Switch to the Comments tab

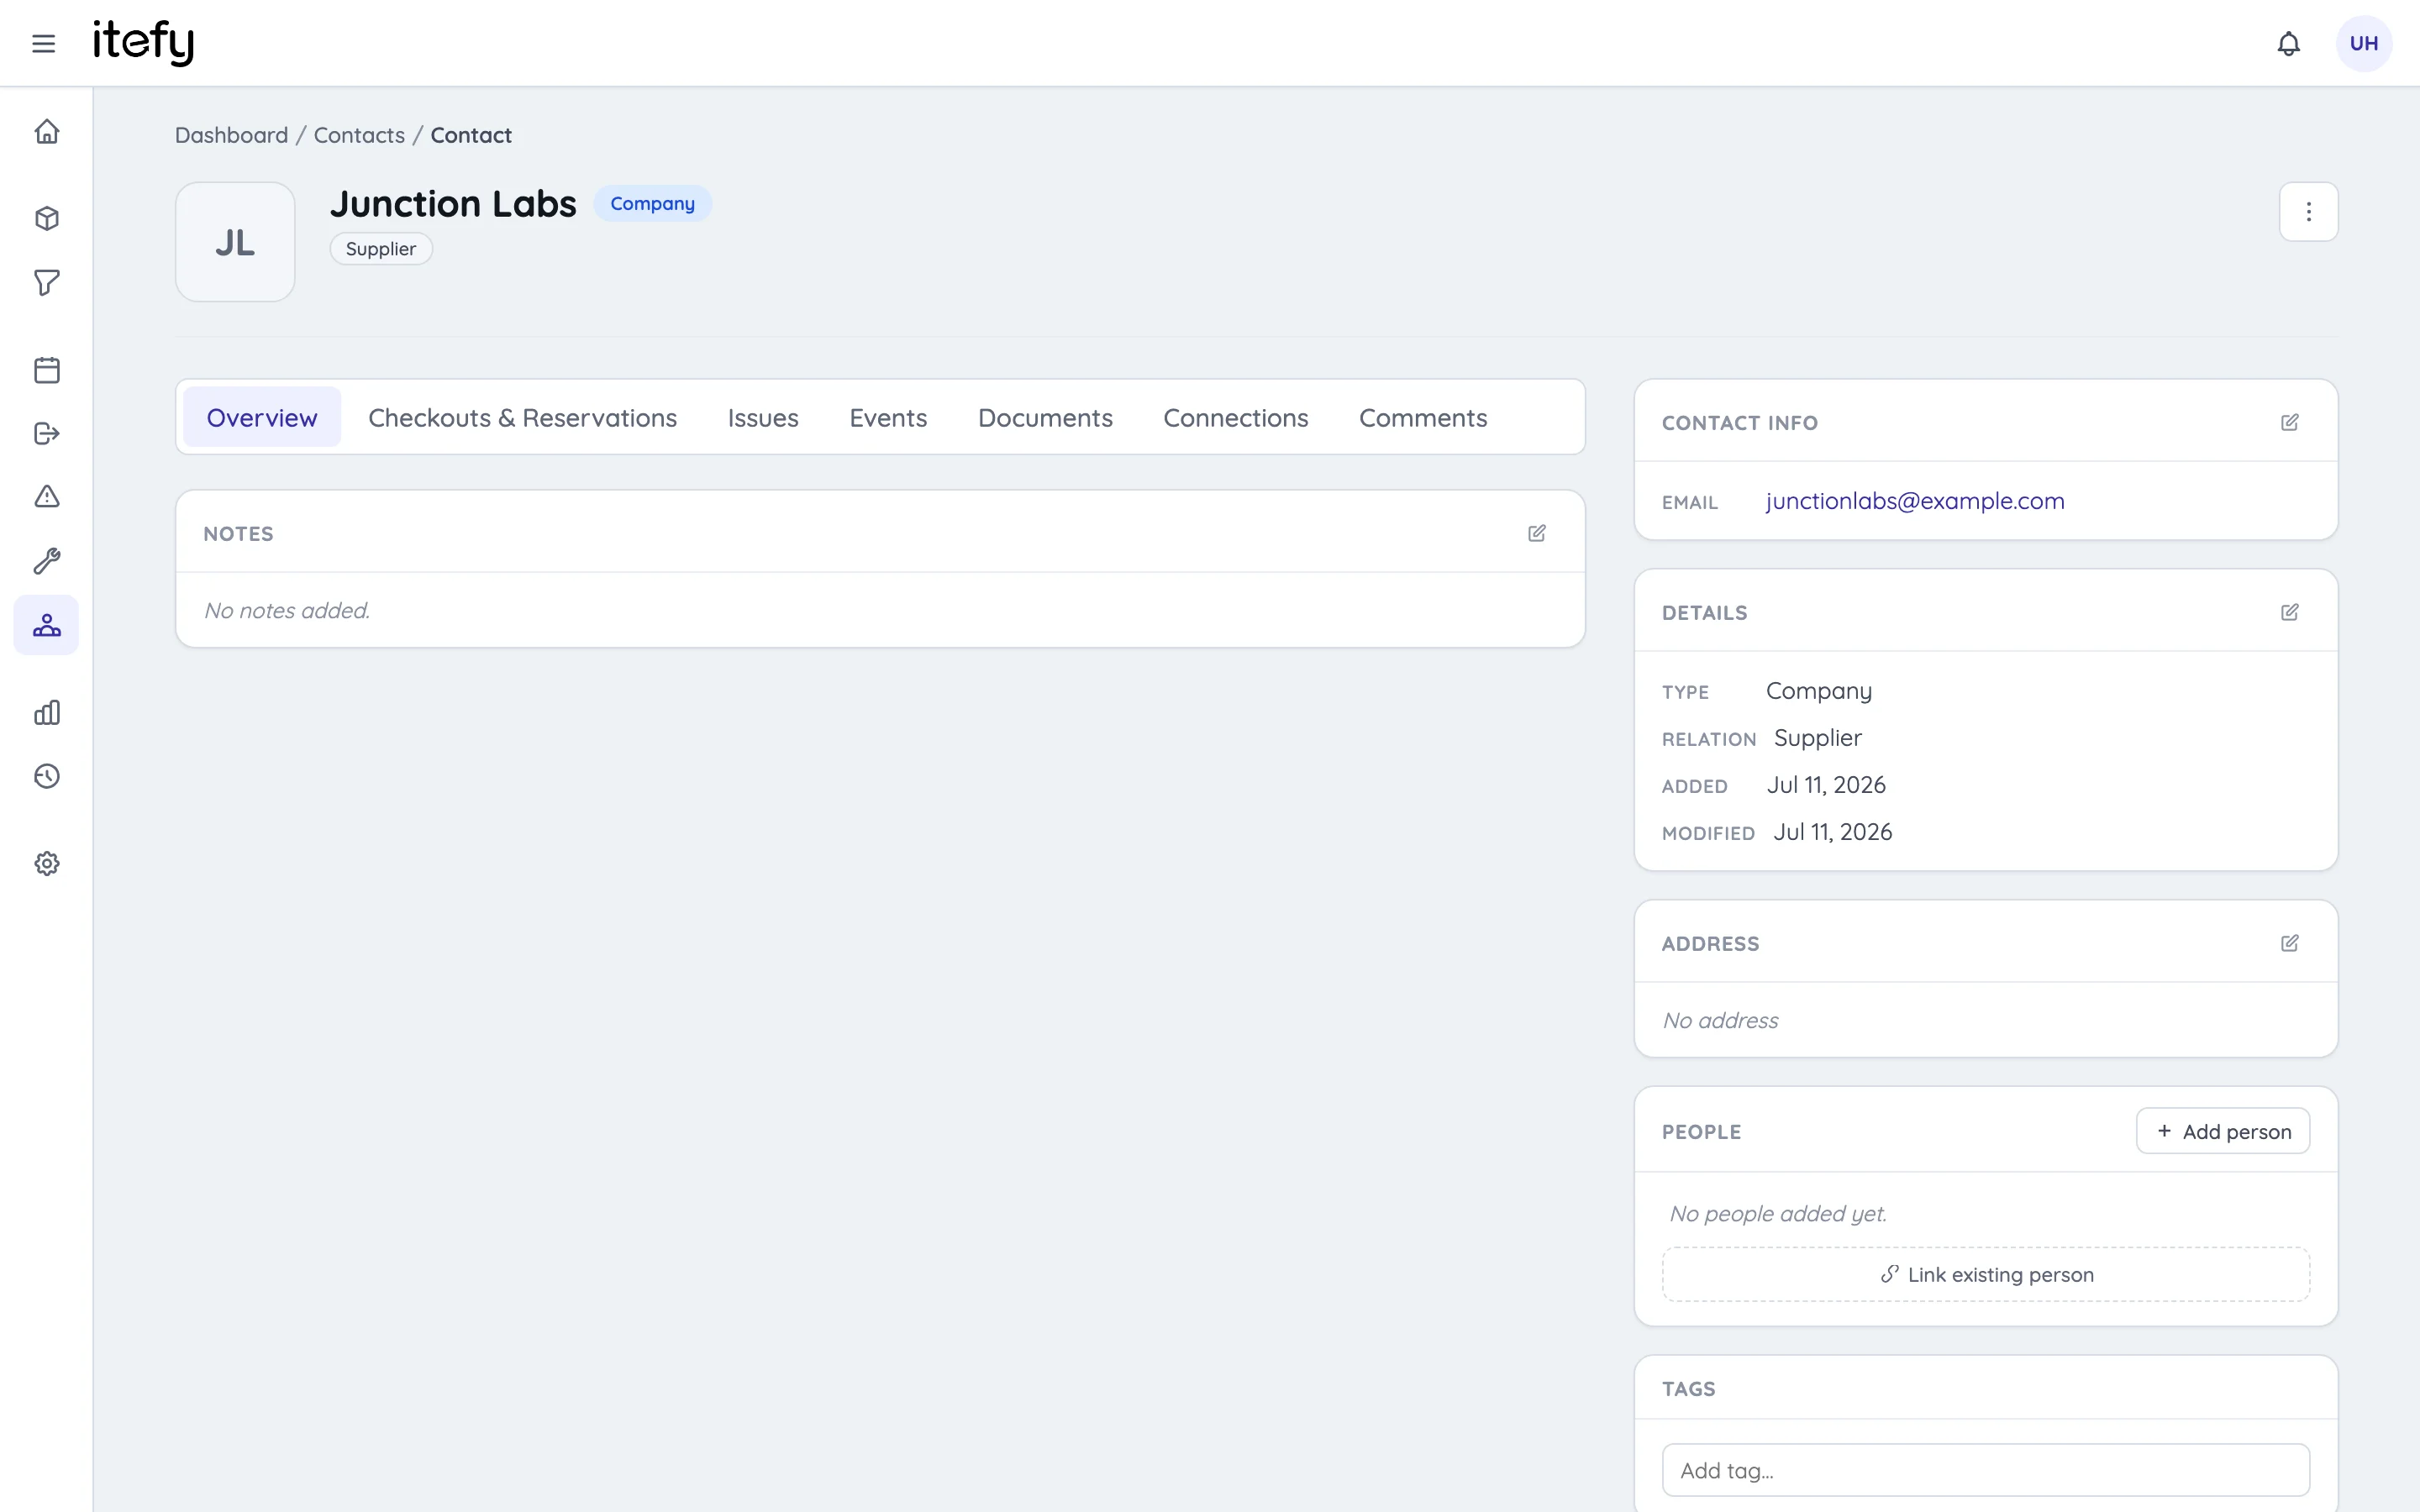(1422, 418)
